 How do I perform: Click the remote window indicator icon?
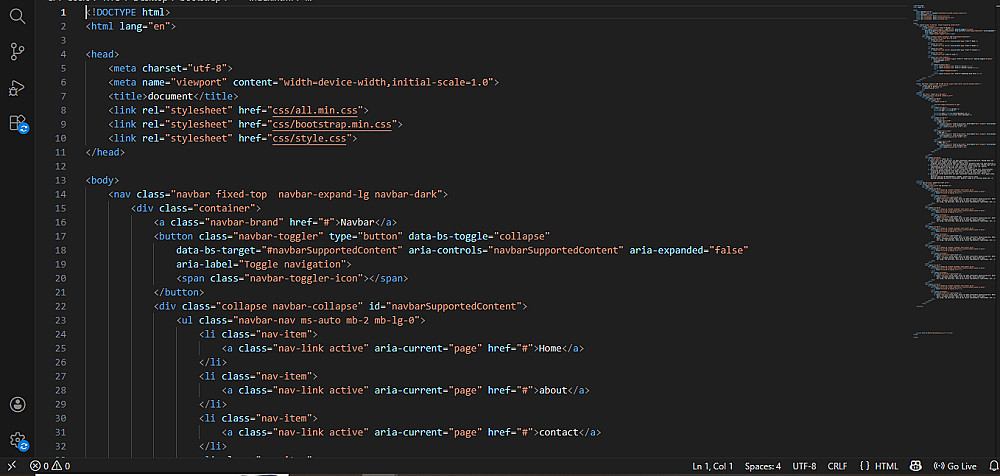pyautogui.click(x=10, y=466)
